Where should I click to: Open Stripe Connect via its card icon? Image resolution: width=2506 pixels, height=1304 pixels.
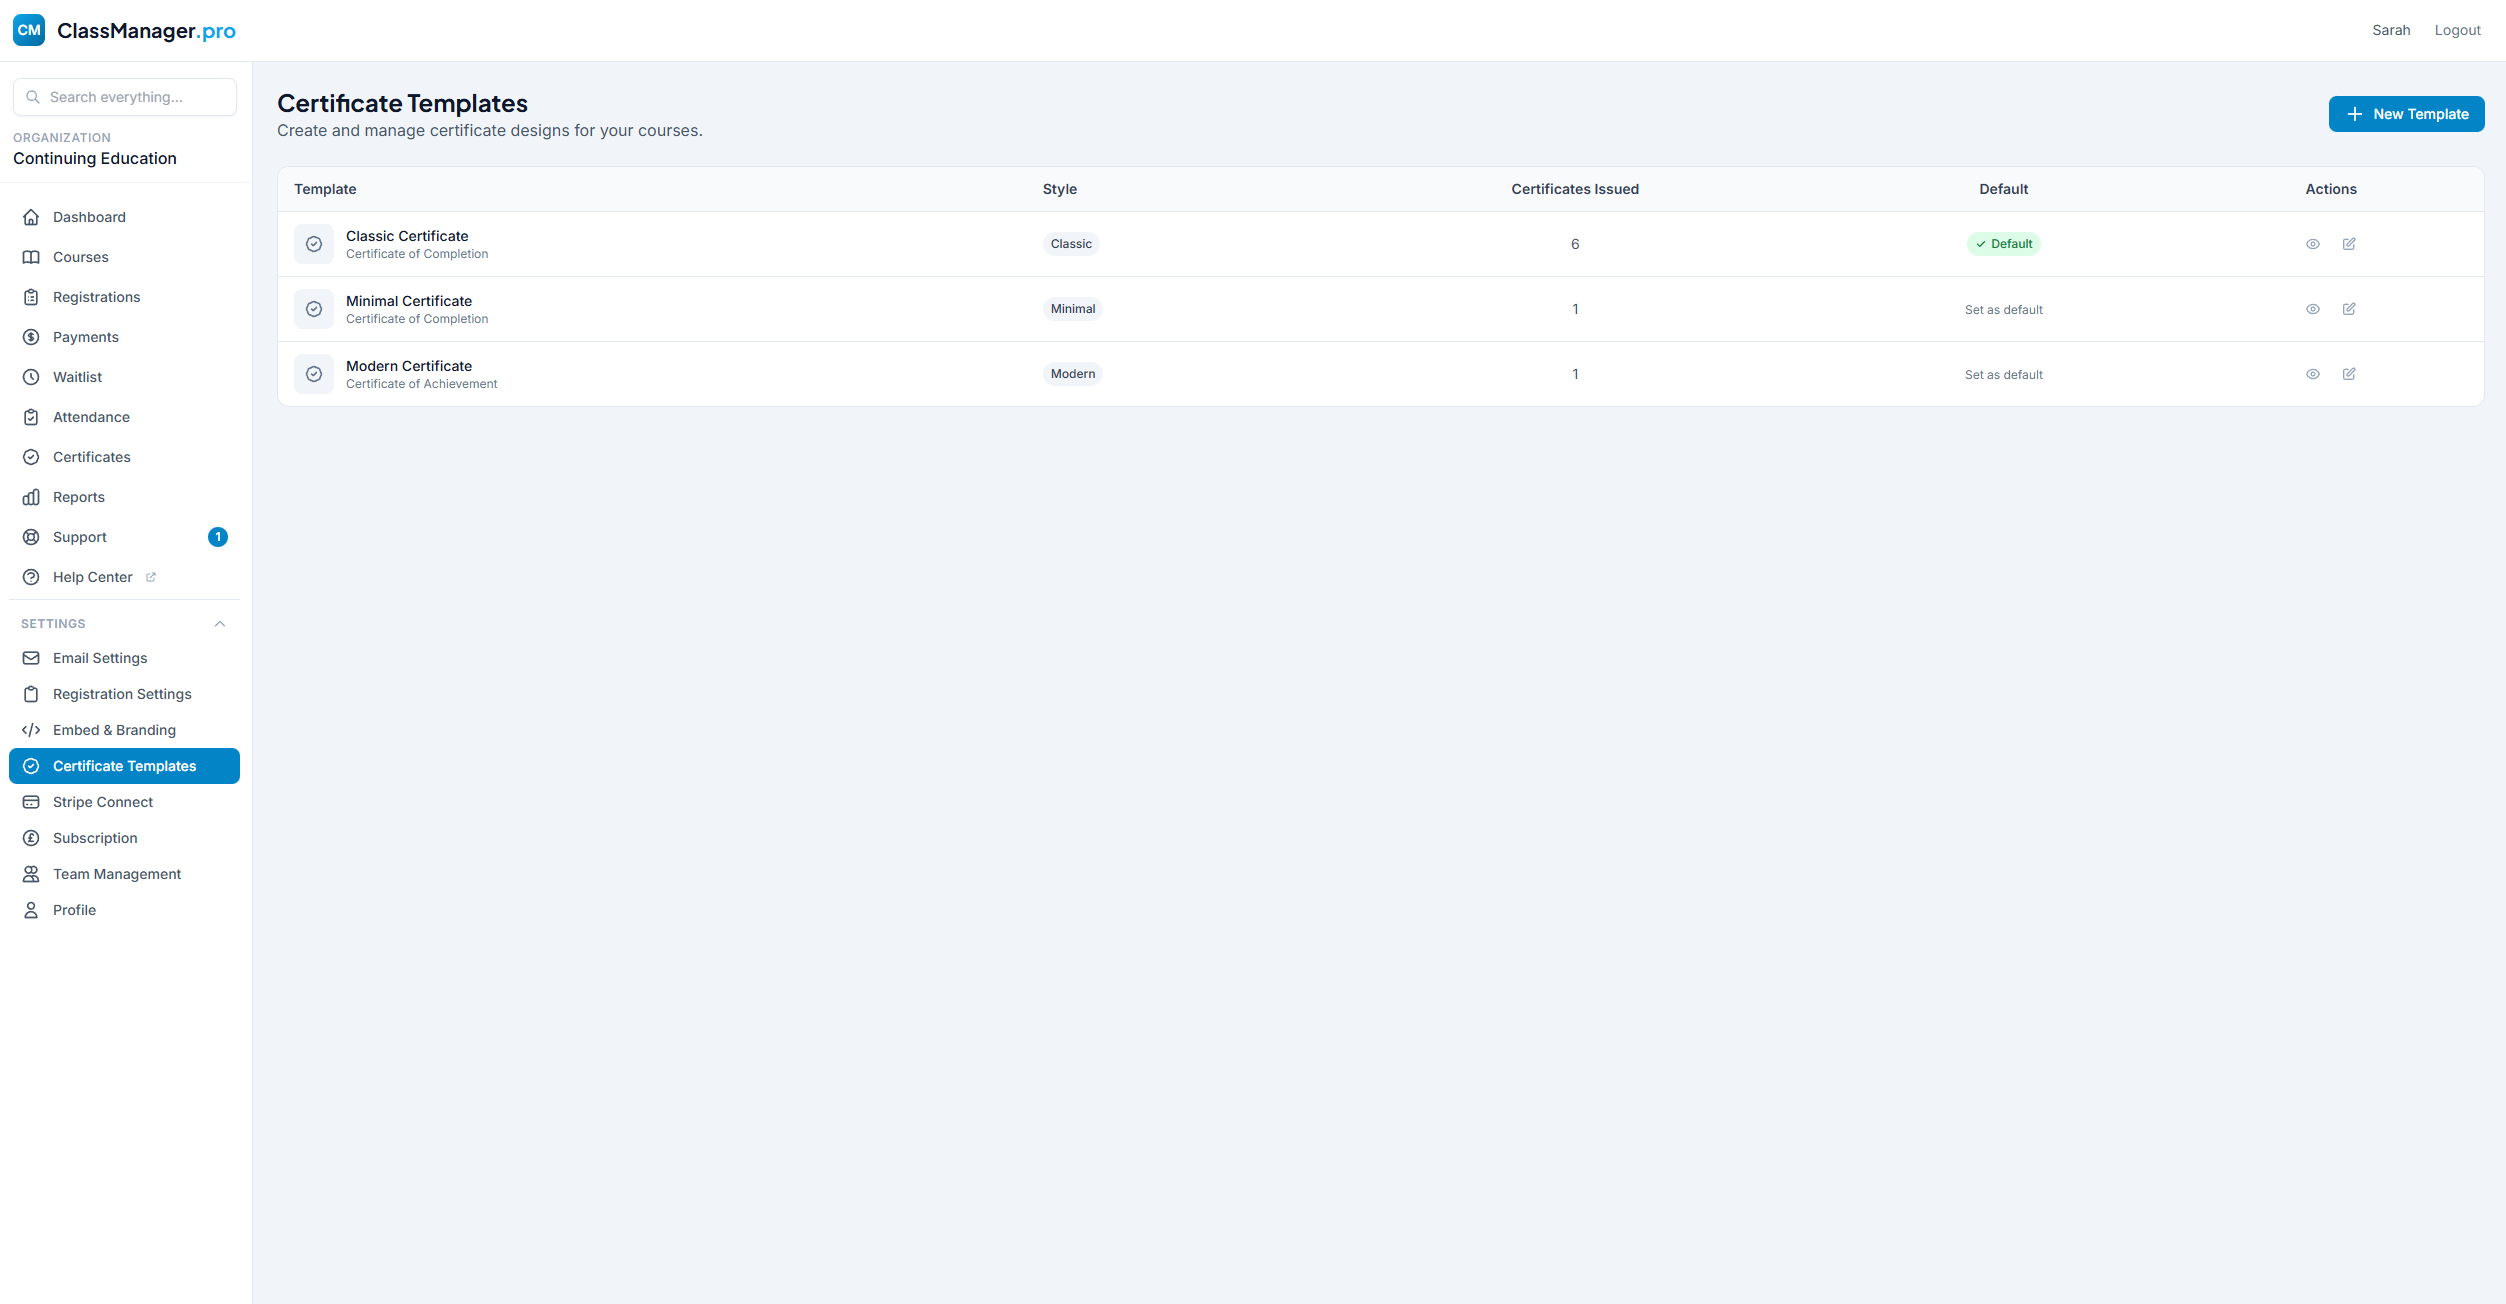(31, 801)
